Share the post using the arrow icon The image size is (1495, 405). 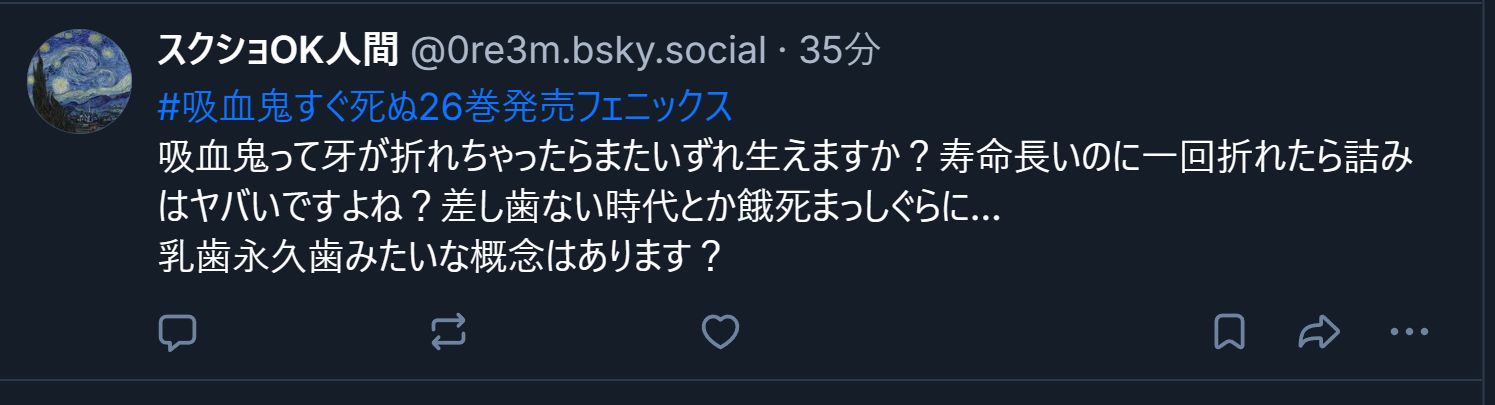coord(1318,332)
